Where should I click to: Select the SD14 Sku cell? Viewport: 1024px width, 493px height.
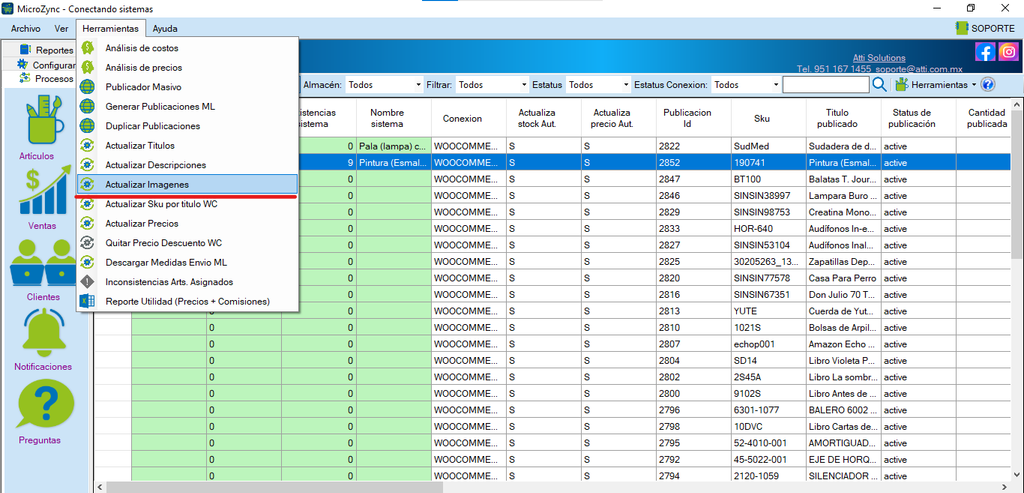(x=769, y=360)
